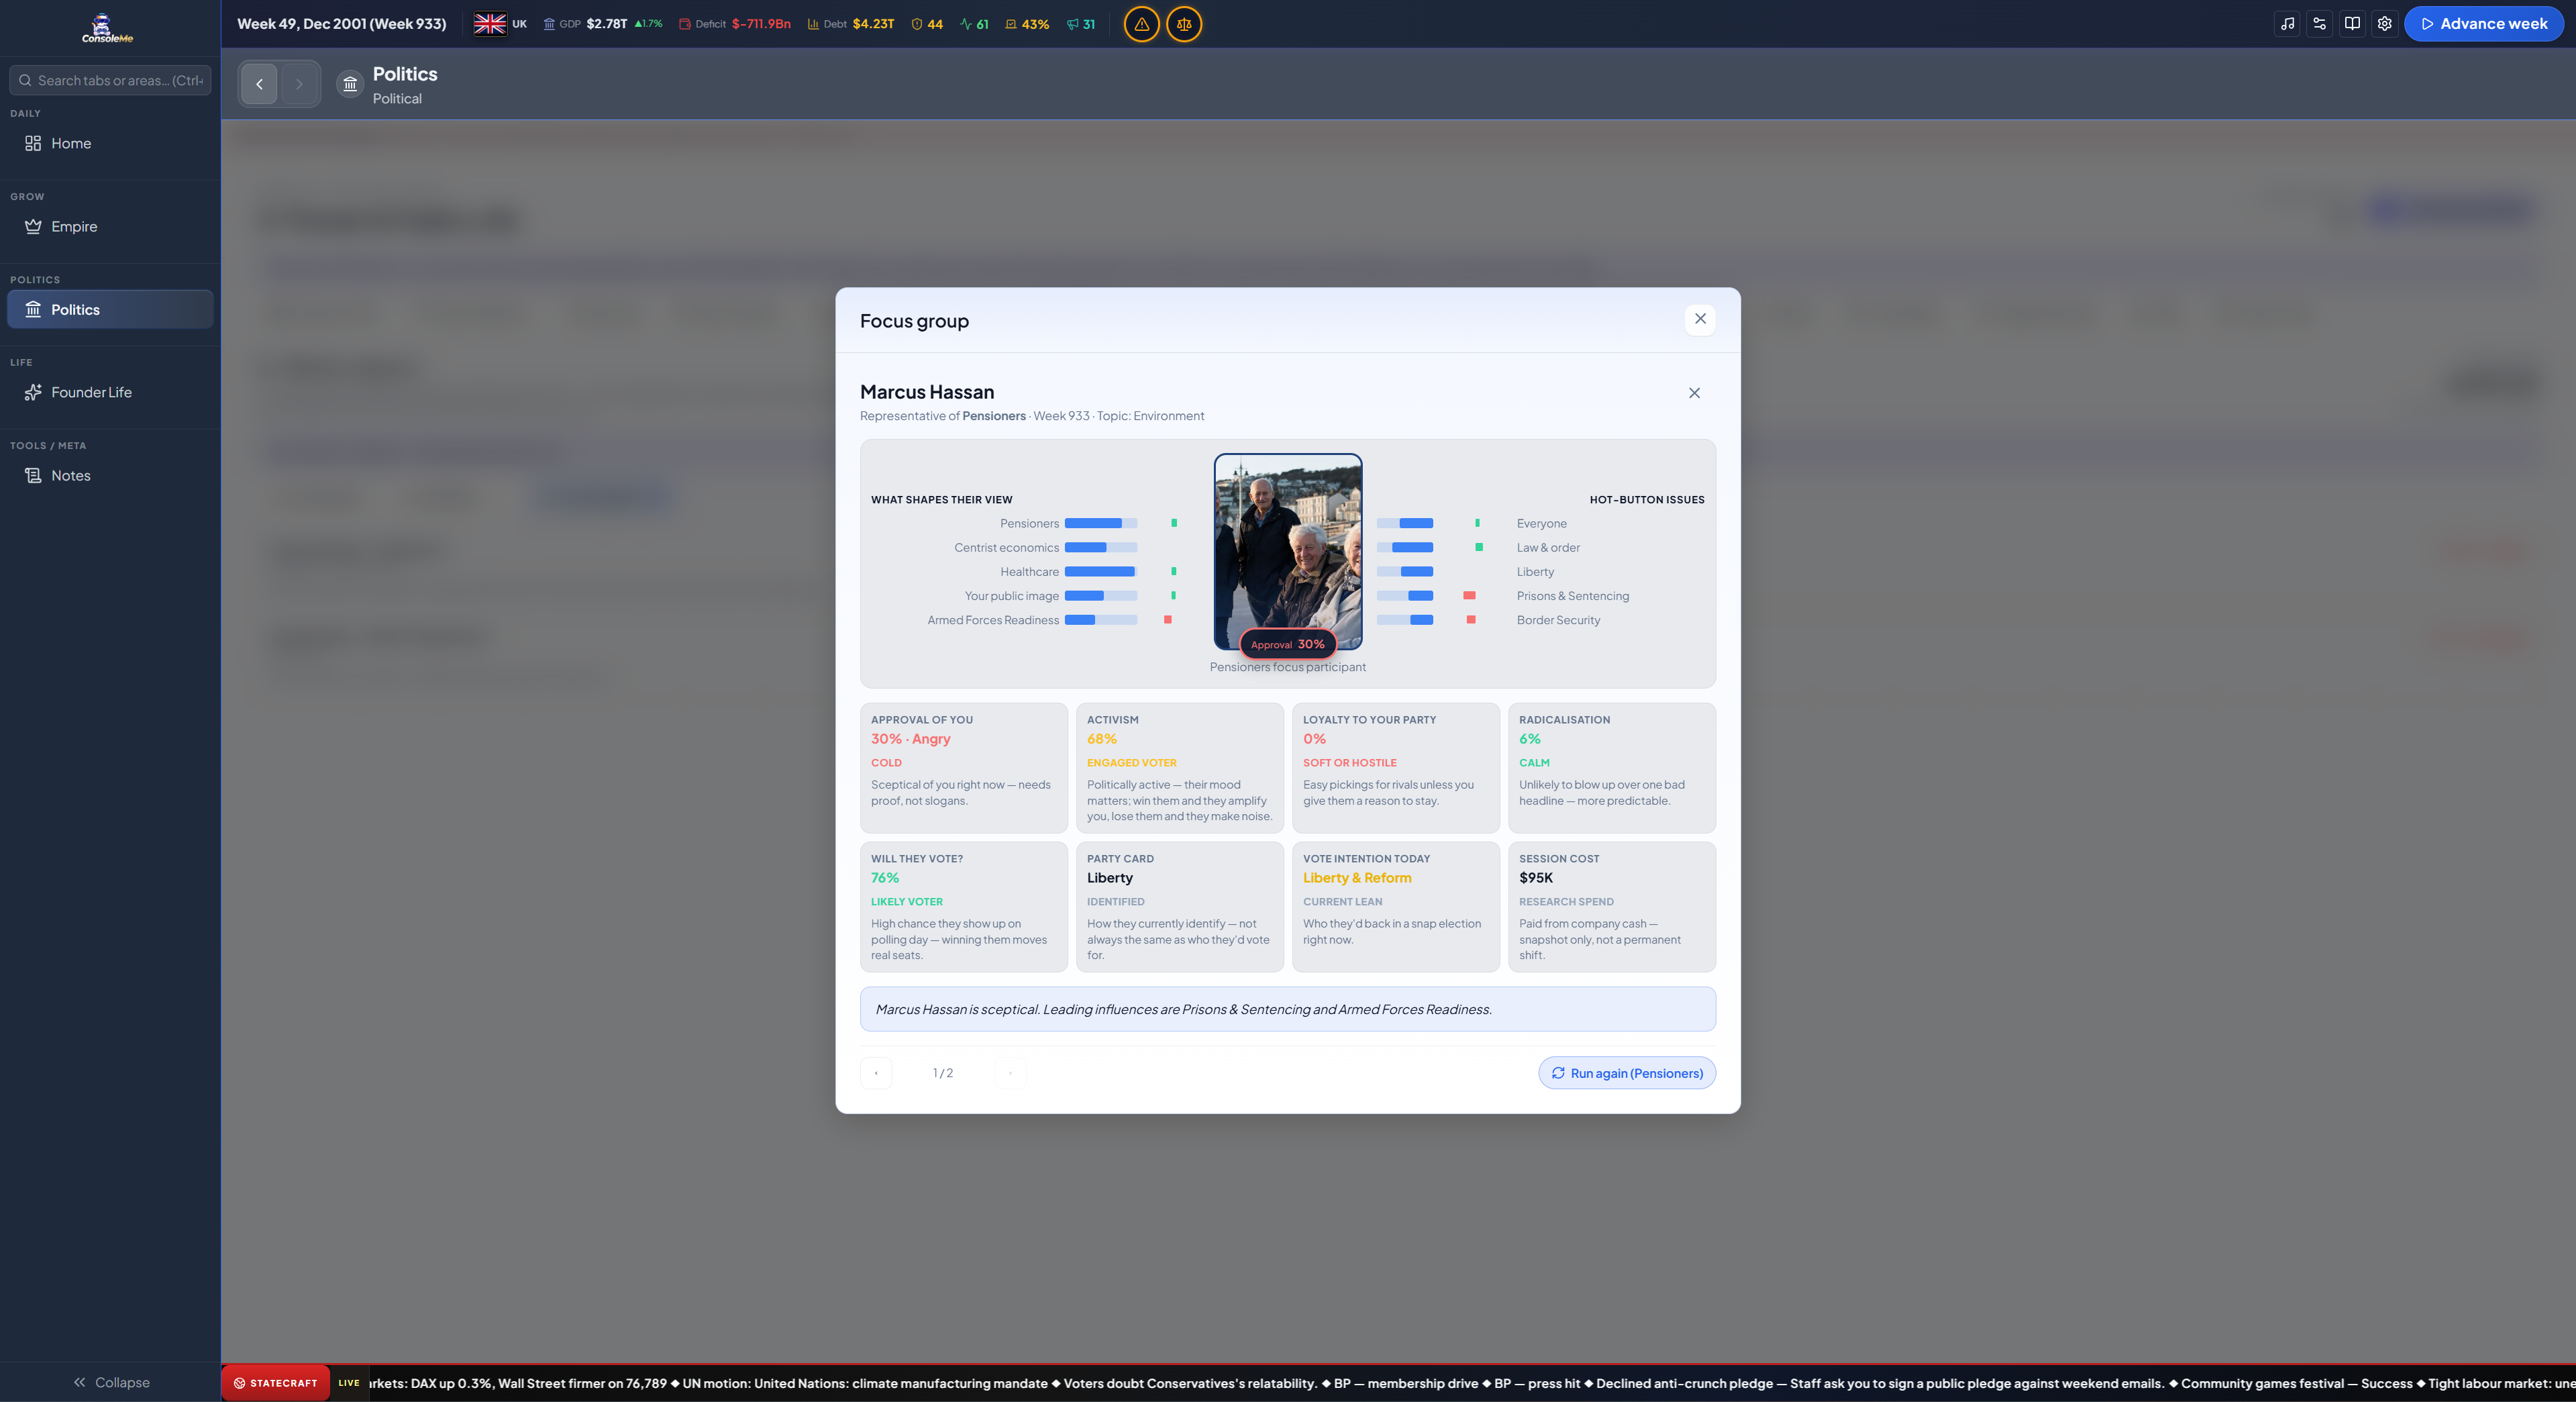Viewport: 2576px width, 1402px height.
Task: Click Marcus Hassan's participant photo
Action: coord(1288,551)
